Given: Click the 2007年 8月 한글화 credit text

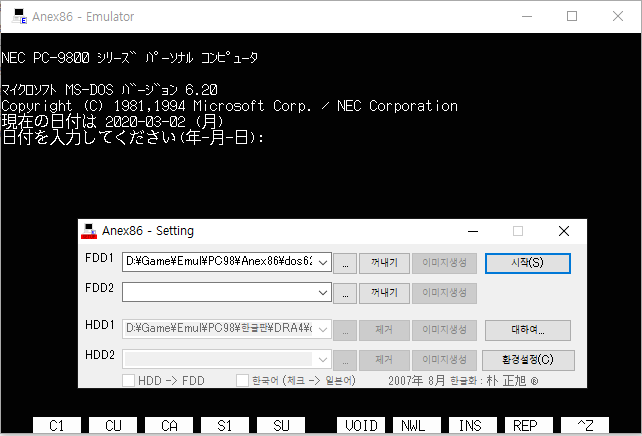Looking at the screenshot, I should pos(463,381).
